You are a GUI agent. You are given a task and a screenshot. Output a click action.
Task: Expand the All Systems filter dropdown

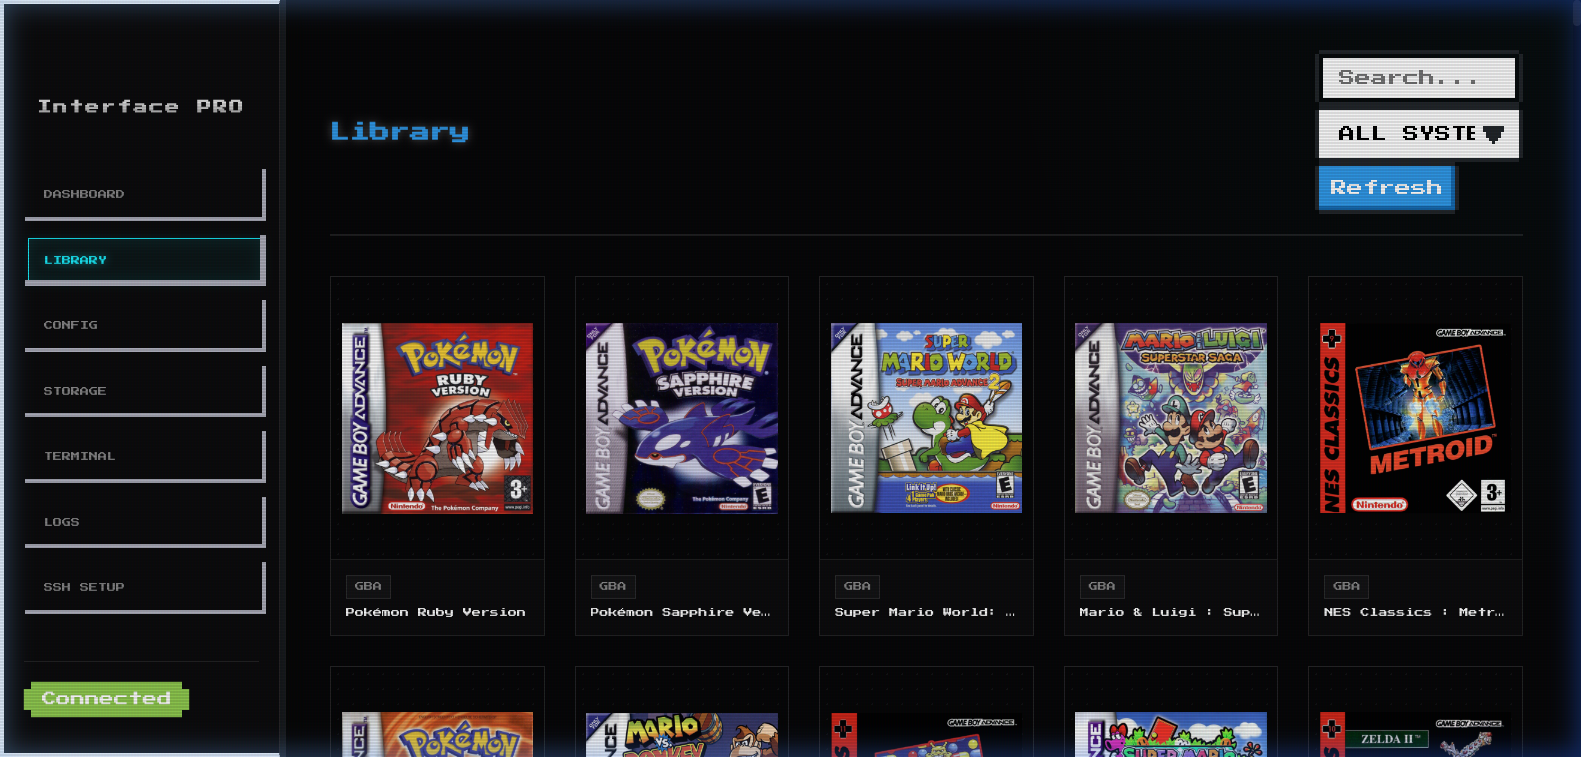tap(1418, 134)
